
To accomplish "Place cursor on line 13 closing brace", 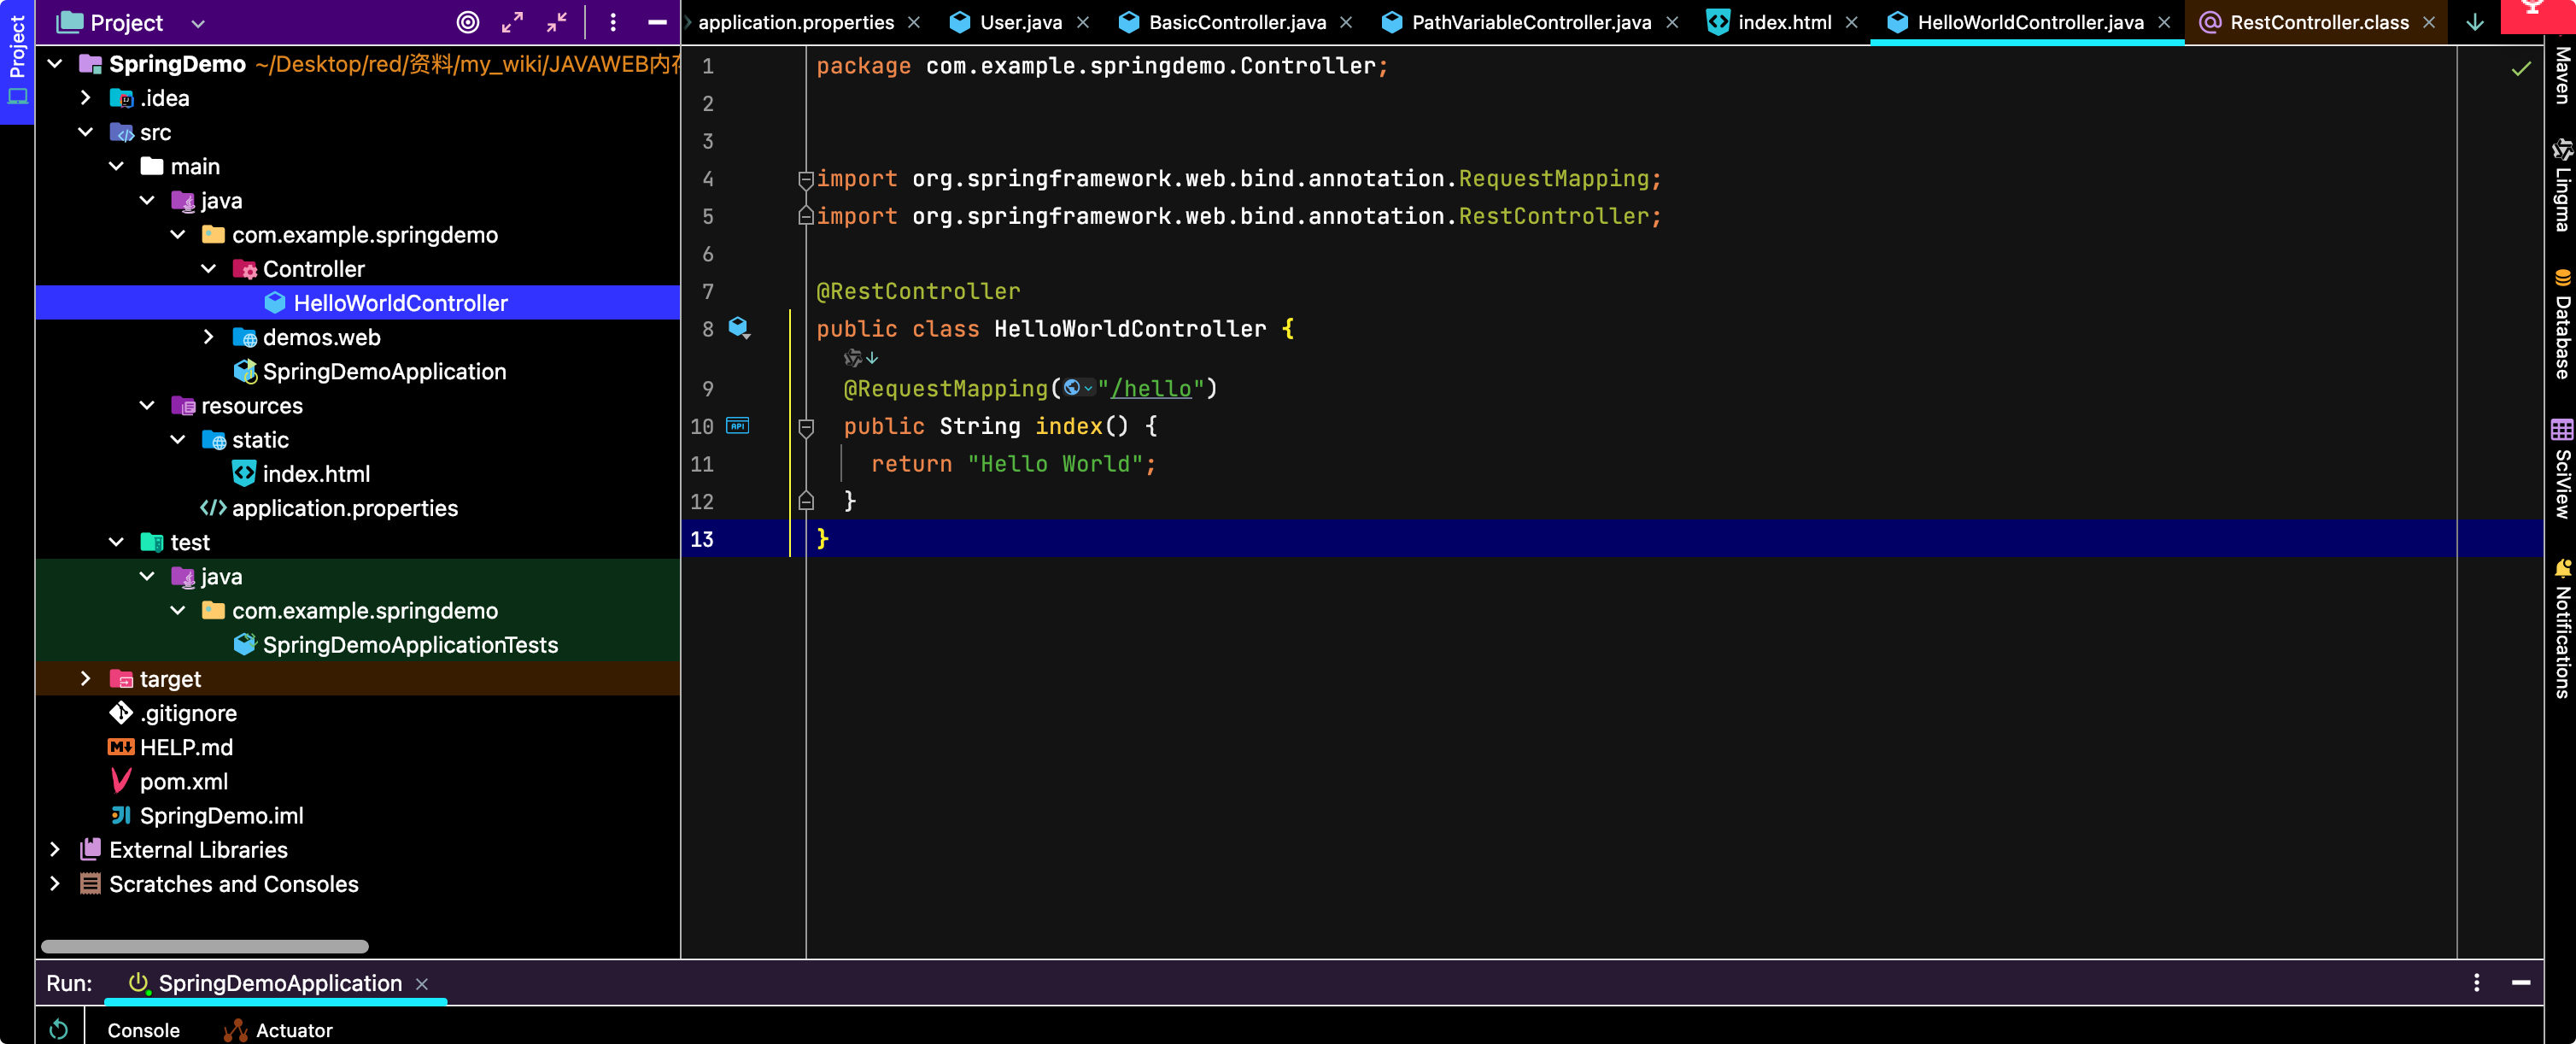I will (x=823, y=539).
